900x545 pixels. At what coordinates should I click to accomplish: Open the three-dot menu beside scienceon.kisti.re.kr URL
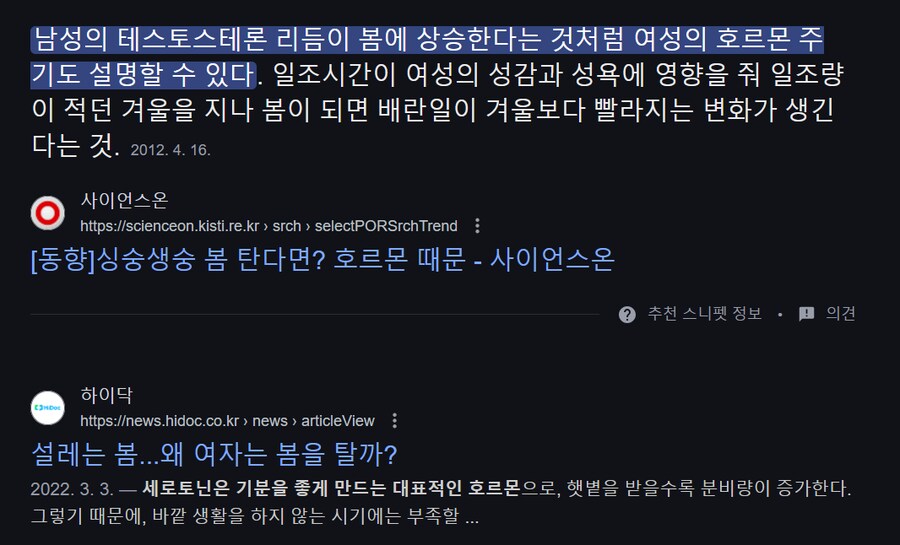click(x=477, y=225)
